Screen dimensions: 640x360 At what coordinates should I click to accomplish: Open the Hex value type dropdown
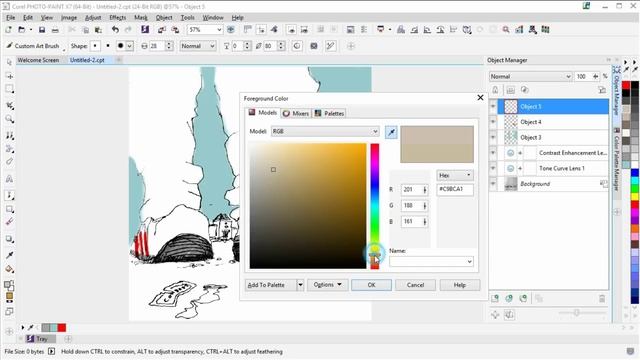click(x=455, y=176)
